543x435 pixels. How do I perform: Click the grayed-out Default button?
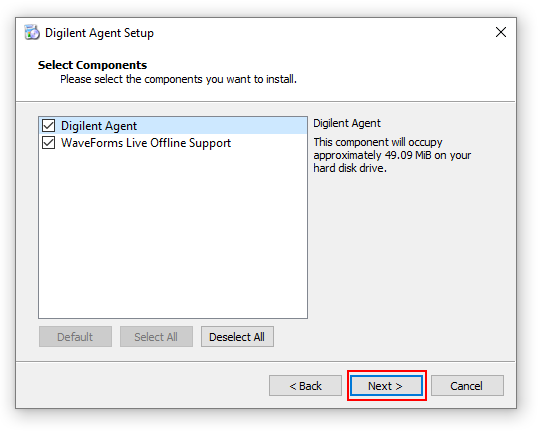75,337
